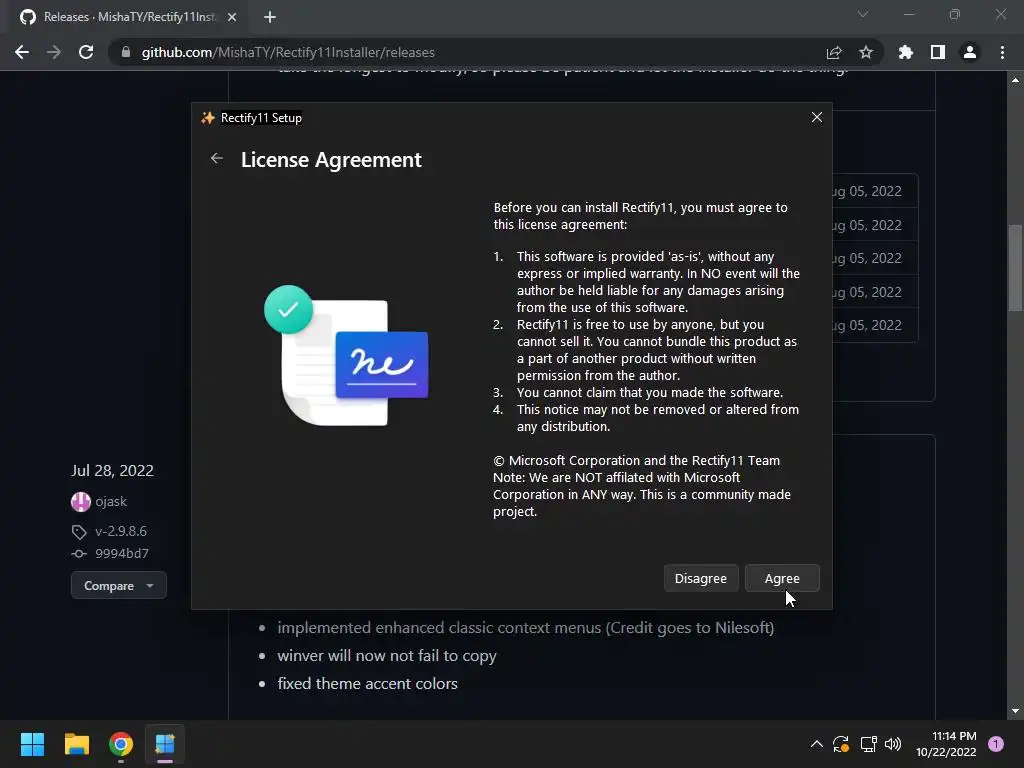Open the v-2.9.8.6 tag link
1024x768 pixels.
click(121, 531)
